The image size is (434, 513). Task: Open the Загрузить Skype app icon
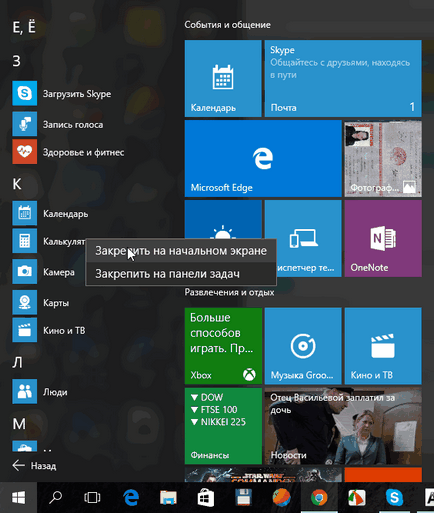click(x=24, y=93)
